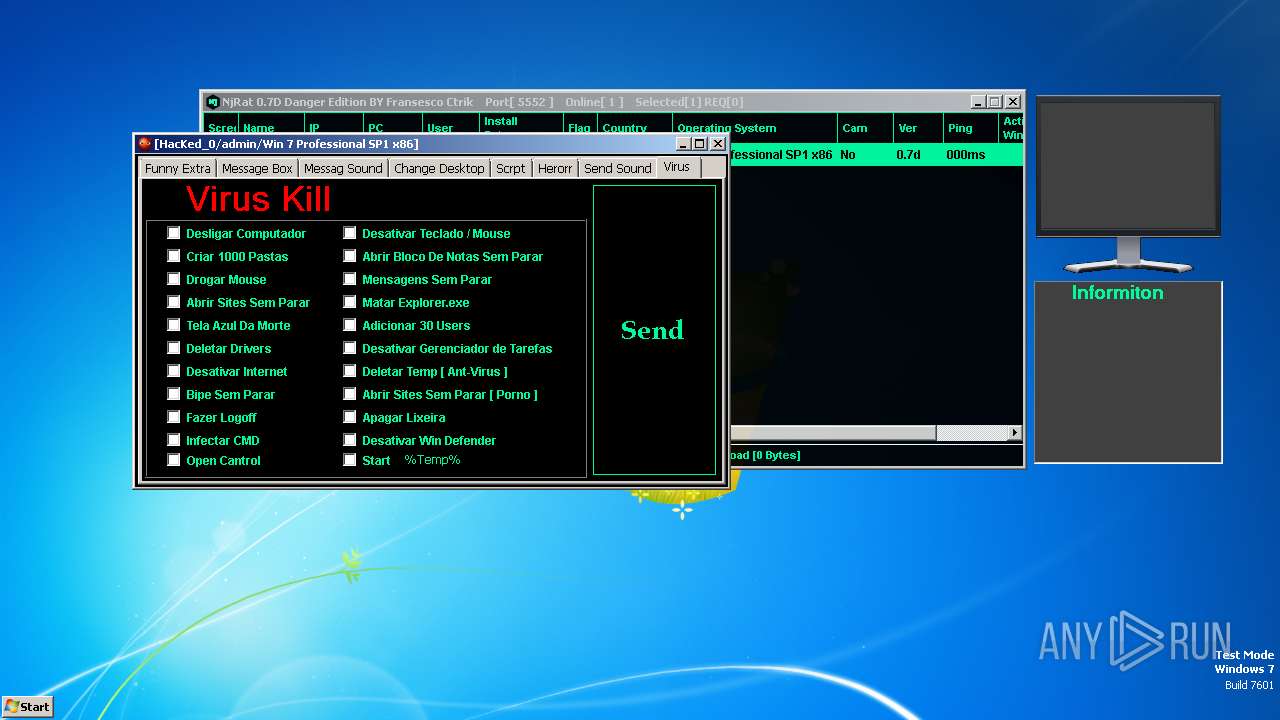Screen dimensions: 1280x720
Task: Click the HacKed_0 window title bar icon
Action: (145, 144)
